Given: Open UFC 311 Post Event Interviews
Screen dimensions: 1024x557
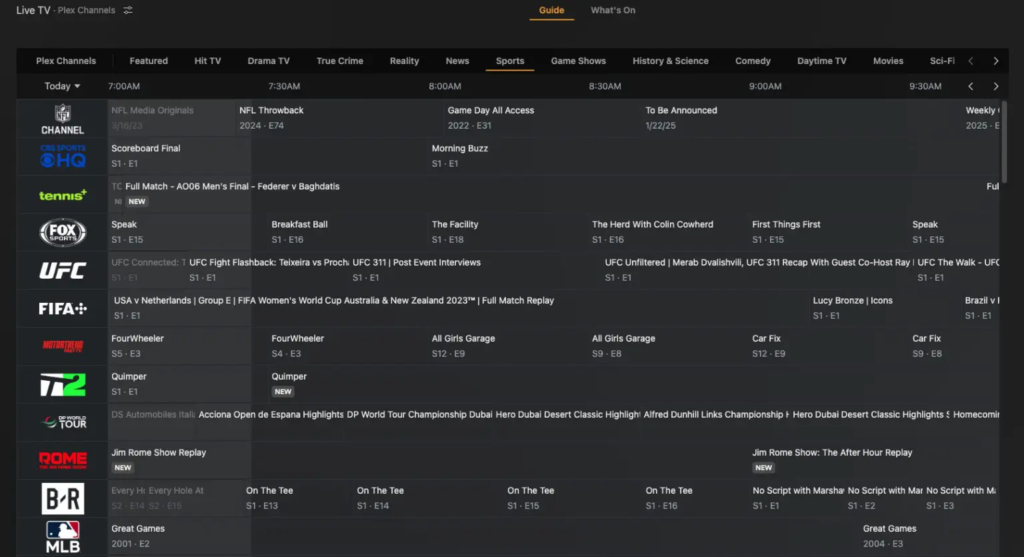Looking at the screenshot, I should click(x=475, y=270).
